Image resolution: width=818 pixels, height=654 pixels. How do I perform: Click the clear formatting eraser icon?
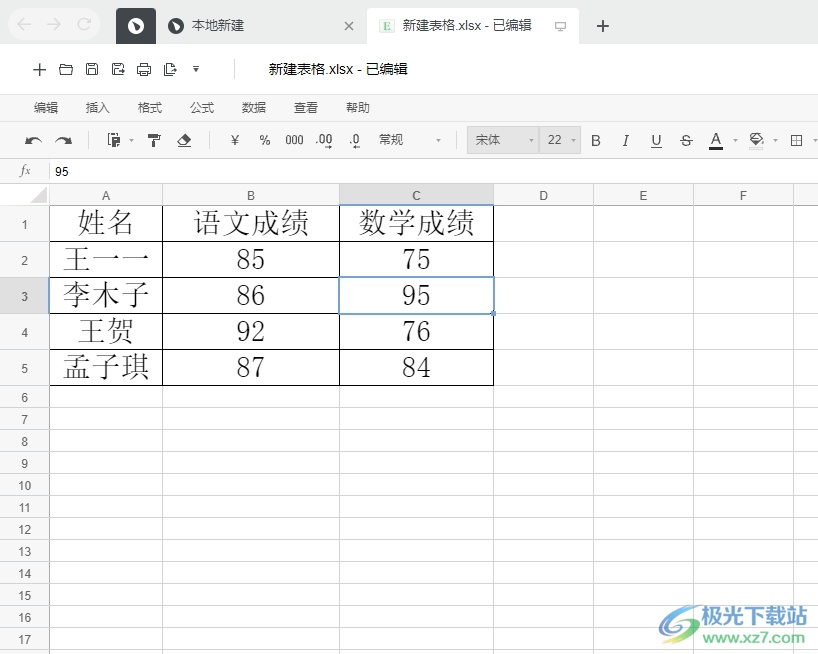184,140
